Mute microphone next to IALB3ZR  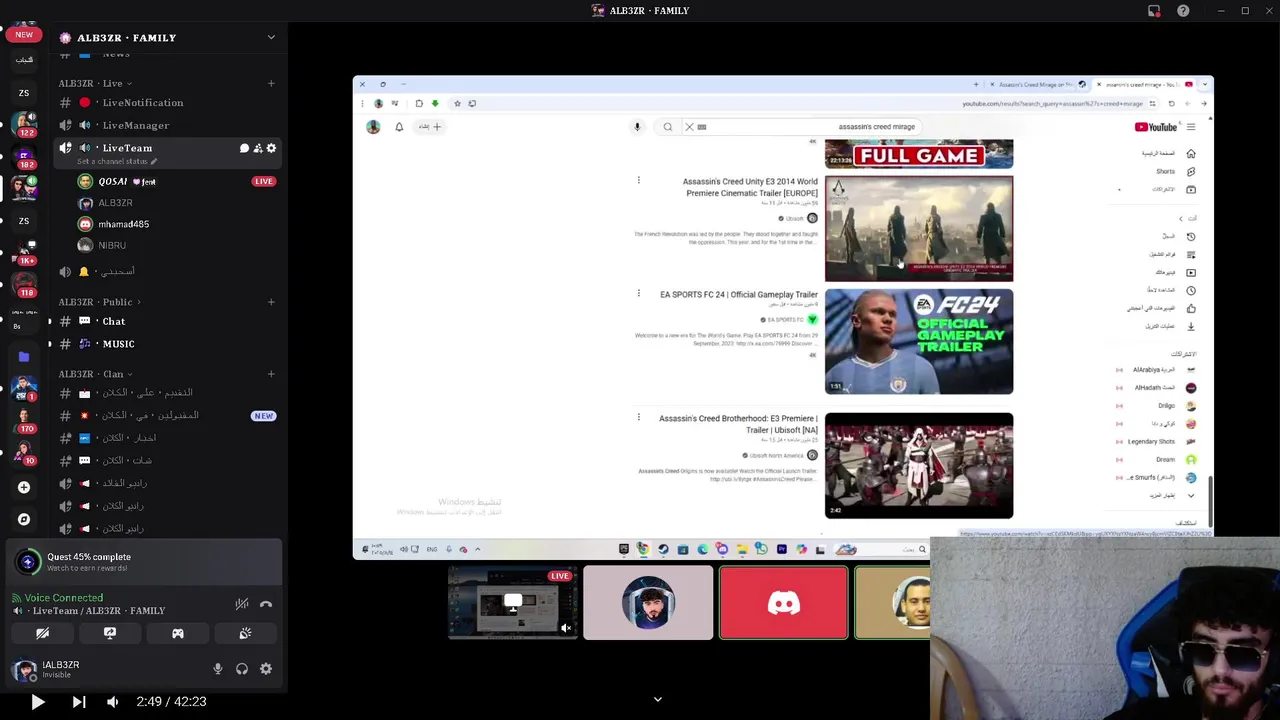click(218, 669)
